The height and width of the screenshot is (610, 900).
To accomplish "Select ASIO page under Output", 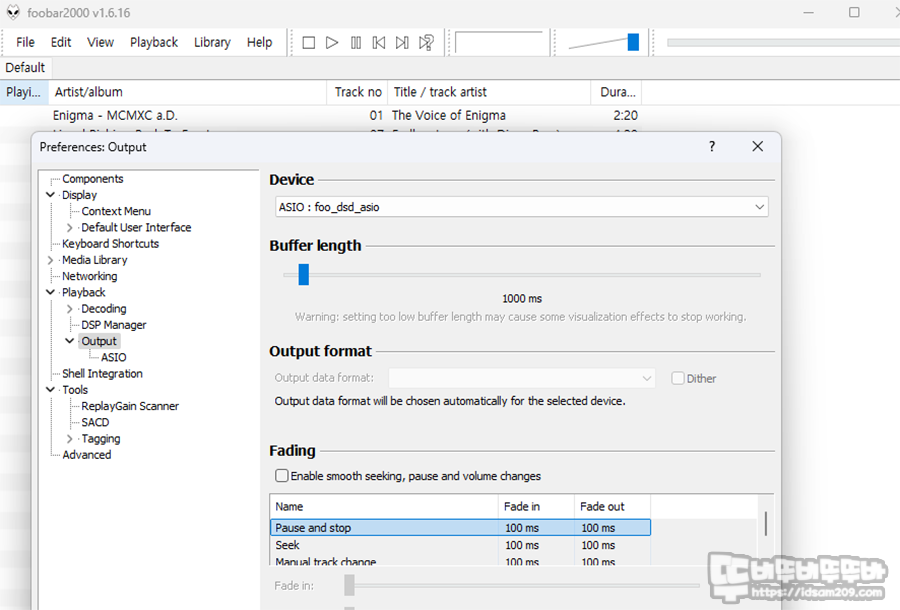I will click(114, 358).
